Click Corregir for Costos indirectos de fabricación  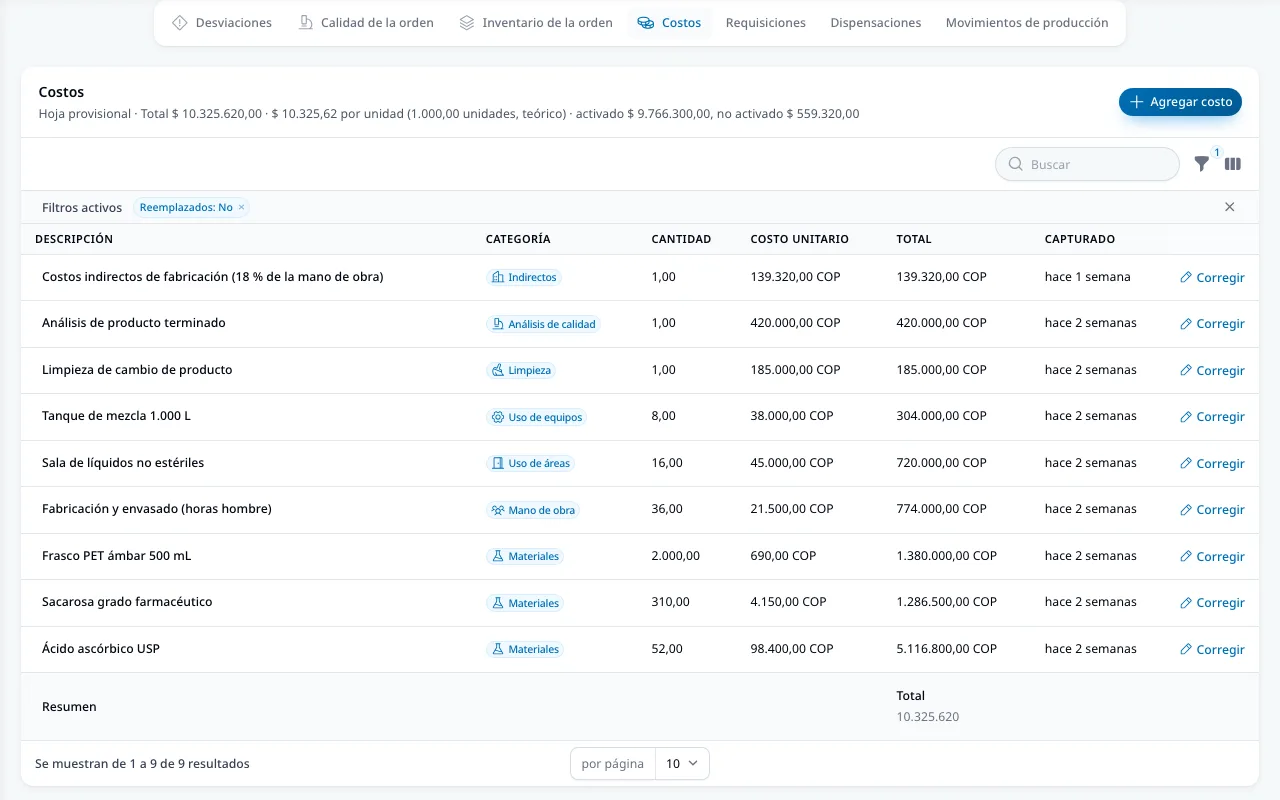pos(1212,278)
